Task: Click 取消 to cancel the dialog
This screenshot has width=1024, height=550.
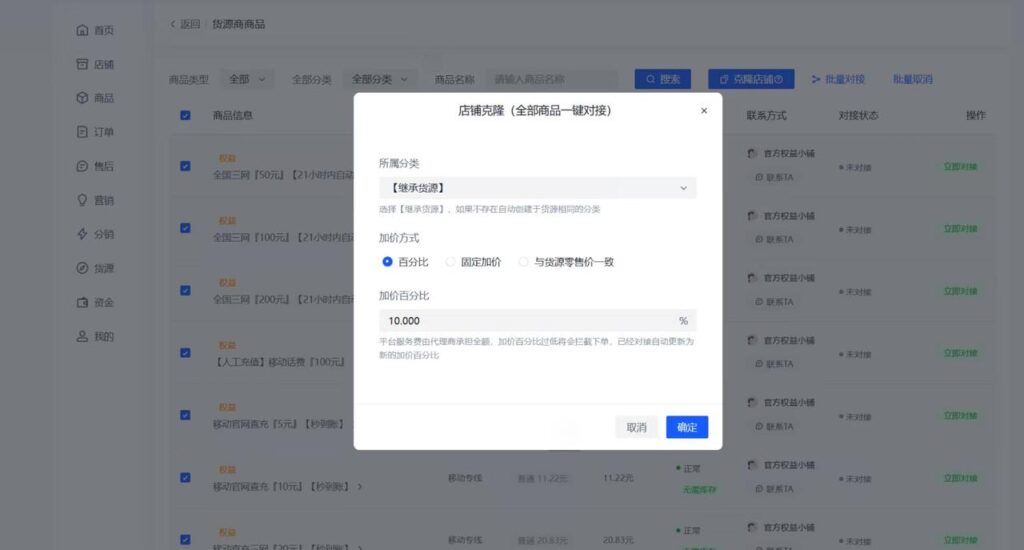Action: click(636, 427)
